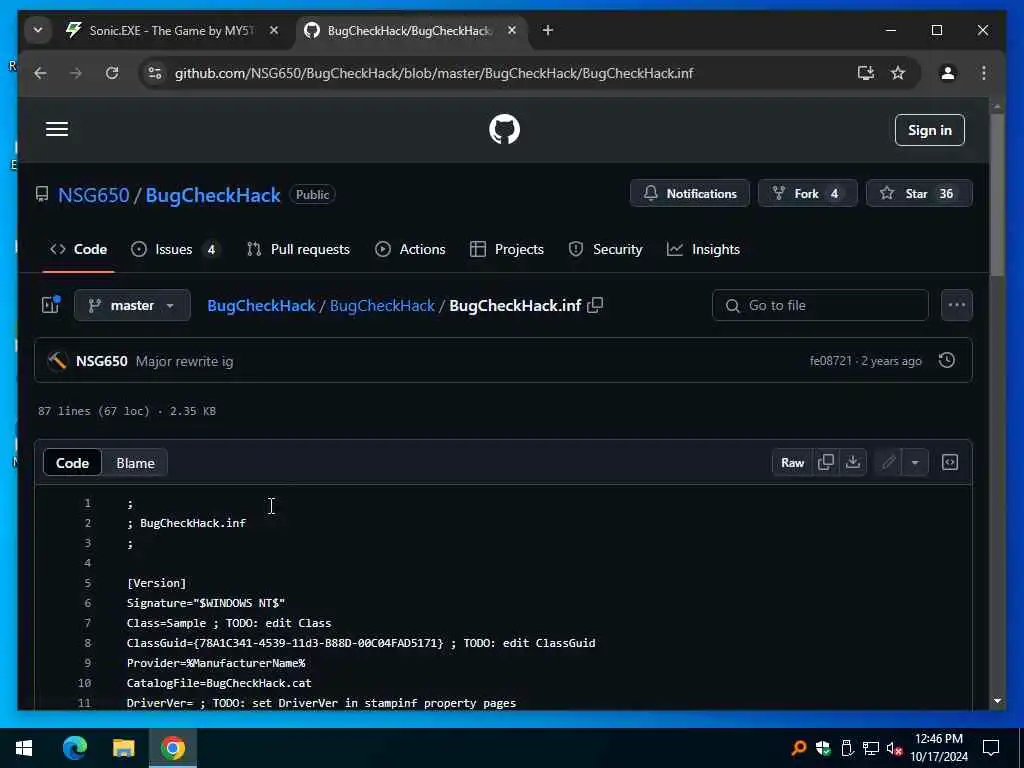This screenshot has width=1024, height=768.
Task: Click the first BugCheckHack breadcrumb link
Action: (261, 306)
